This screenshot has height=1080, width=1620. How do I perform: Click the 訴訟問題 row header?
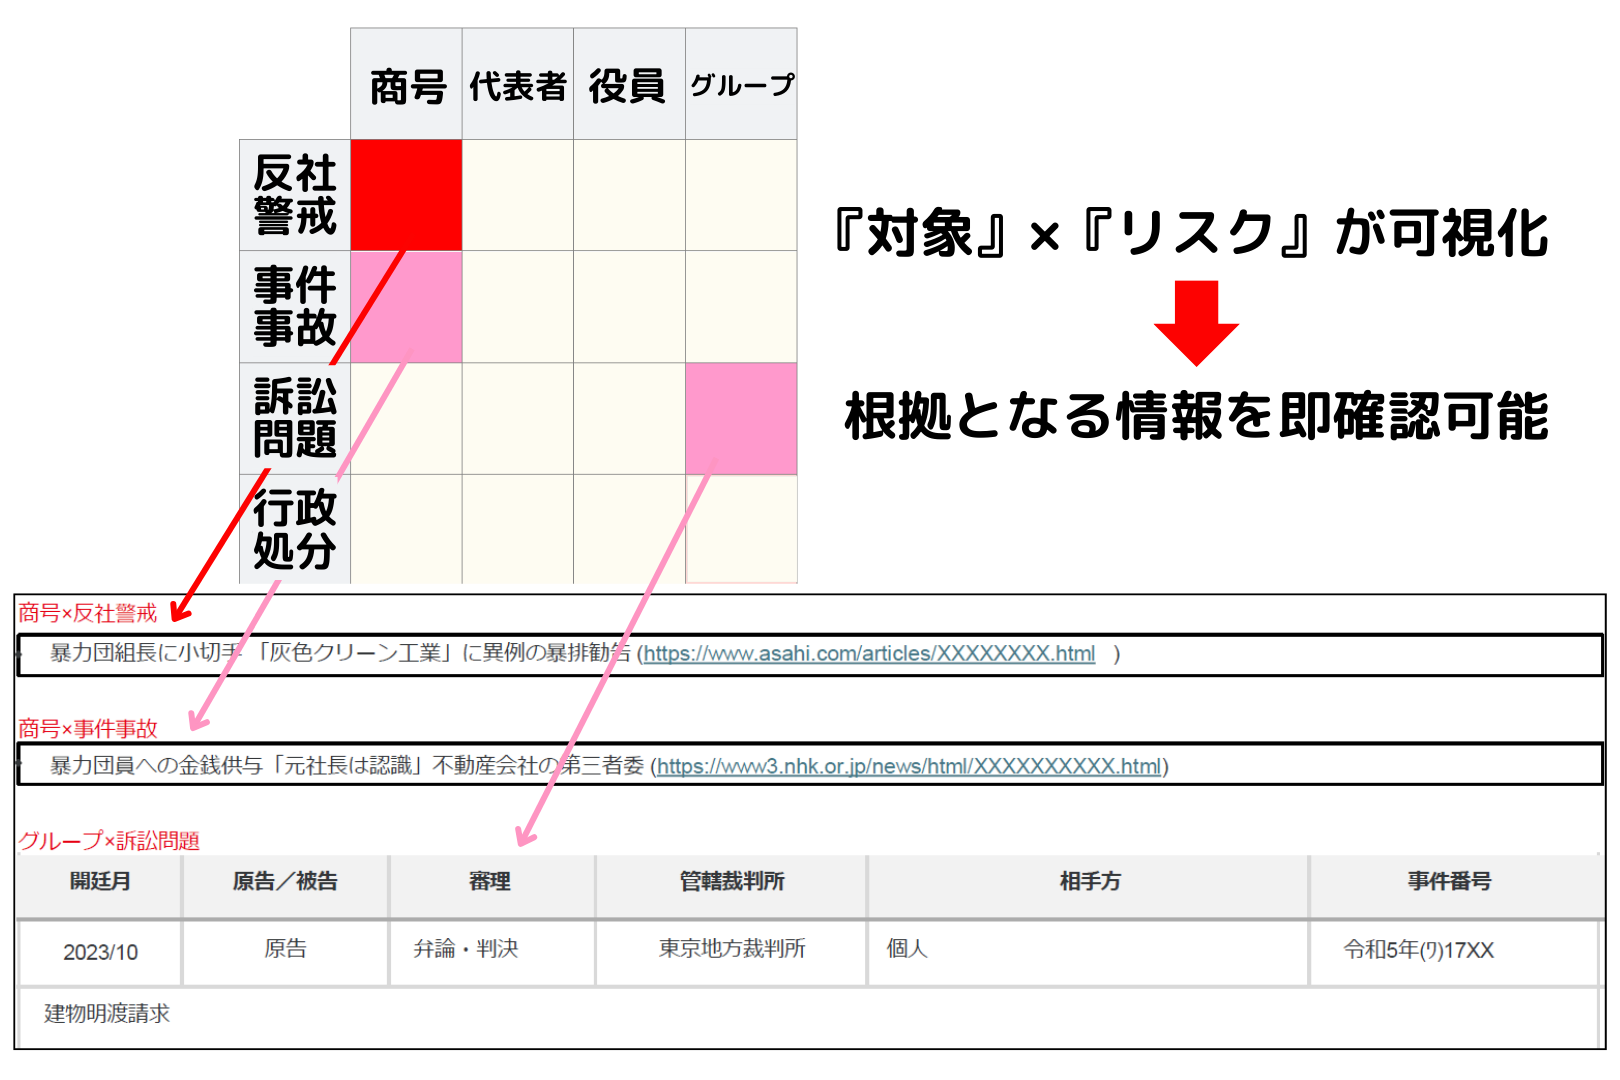295,418
